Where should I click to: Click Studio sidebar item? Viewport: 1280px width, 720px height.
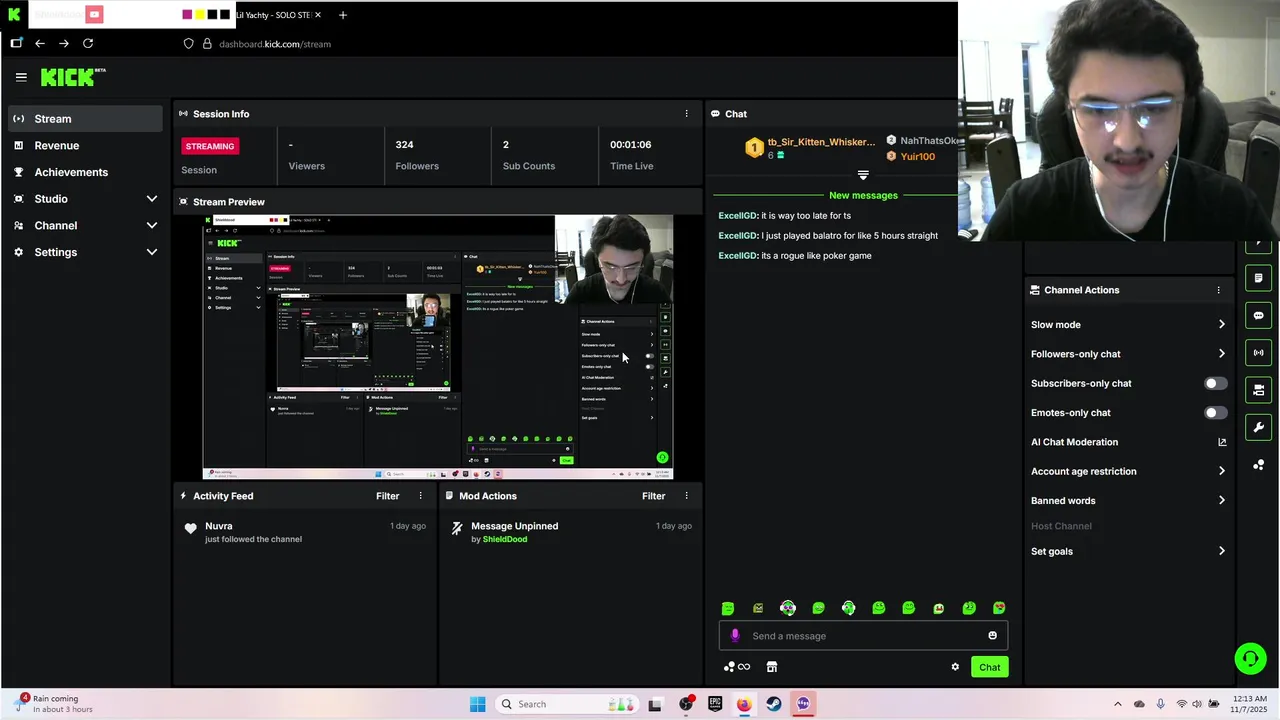click(x=51, y=199)
